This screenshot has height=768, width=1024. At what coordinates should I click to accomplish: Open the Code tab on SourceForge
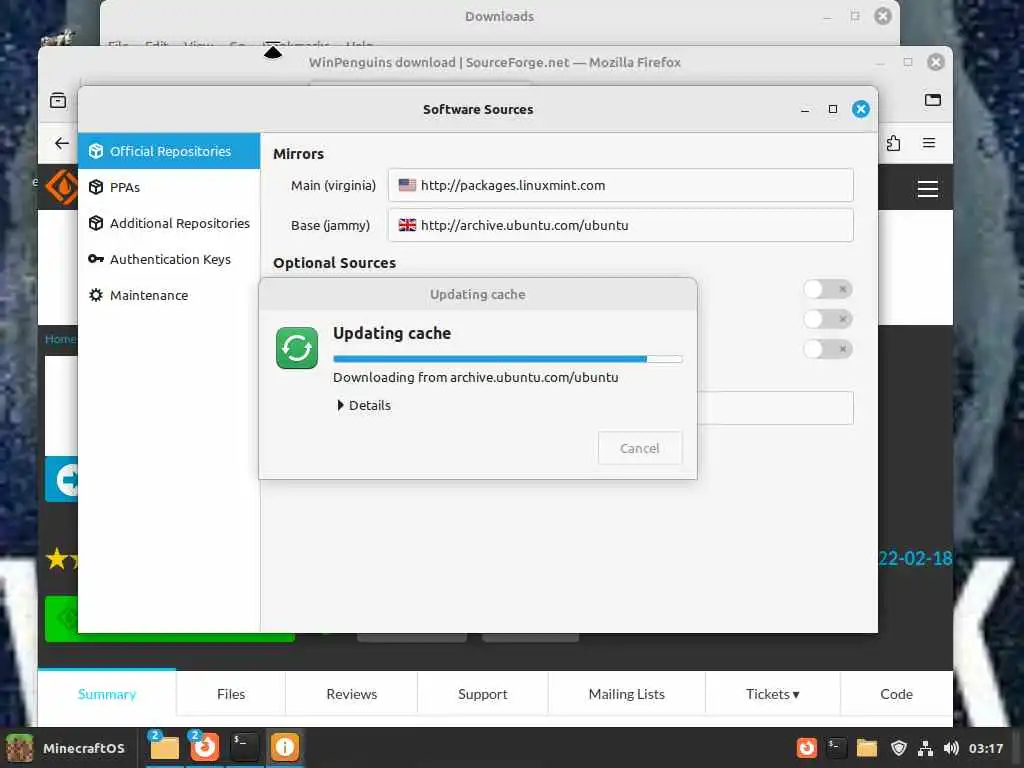pos(897,694)
